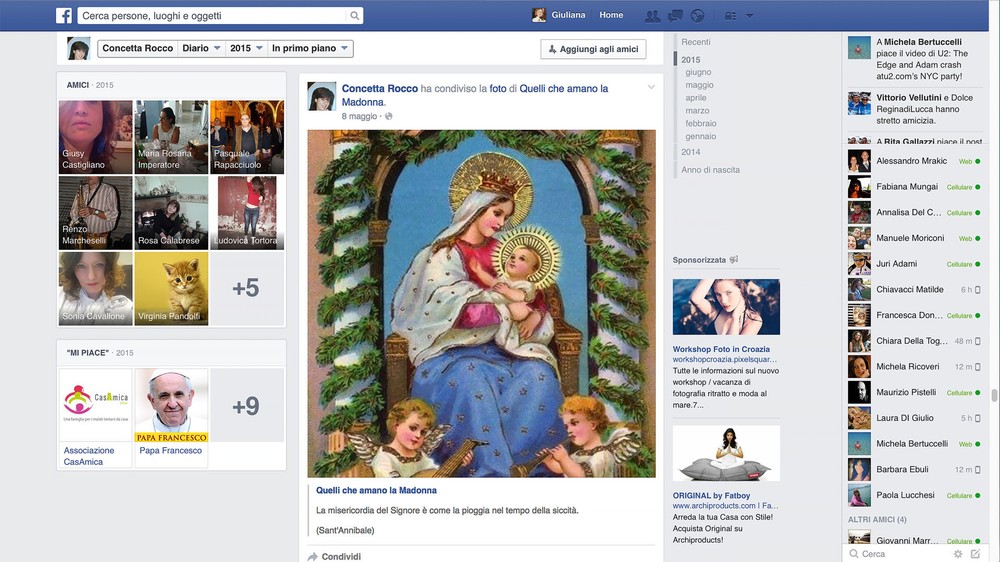Click the mobile icon next to Barbara Ebuli
The height and width of the screenshot is (562, 1000).
978,470
